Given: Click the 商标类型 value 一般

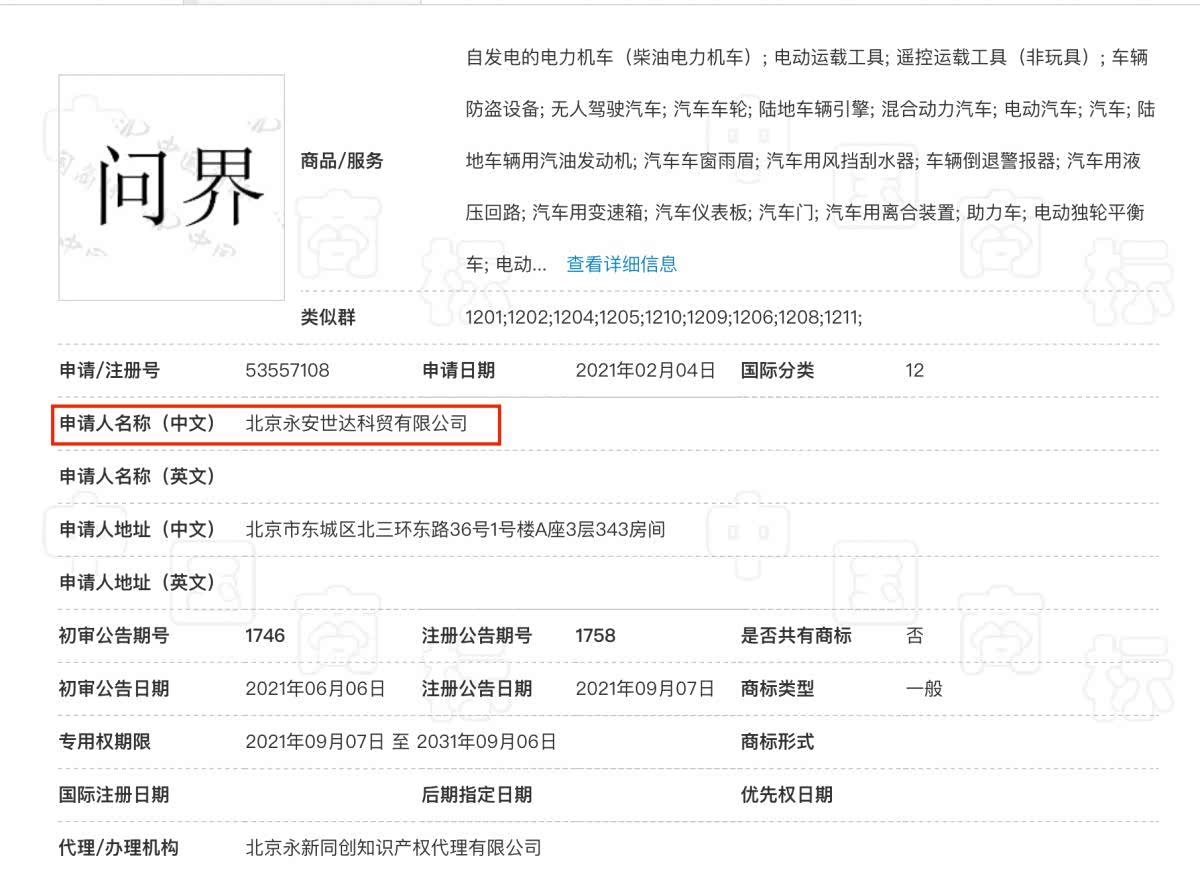Looking at the screenshot, I should 924,688.
